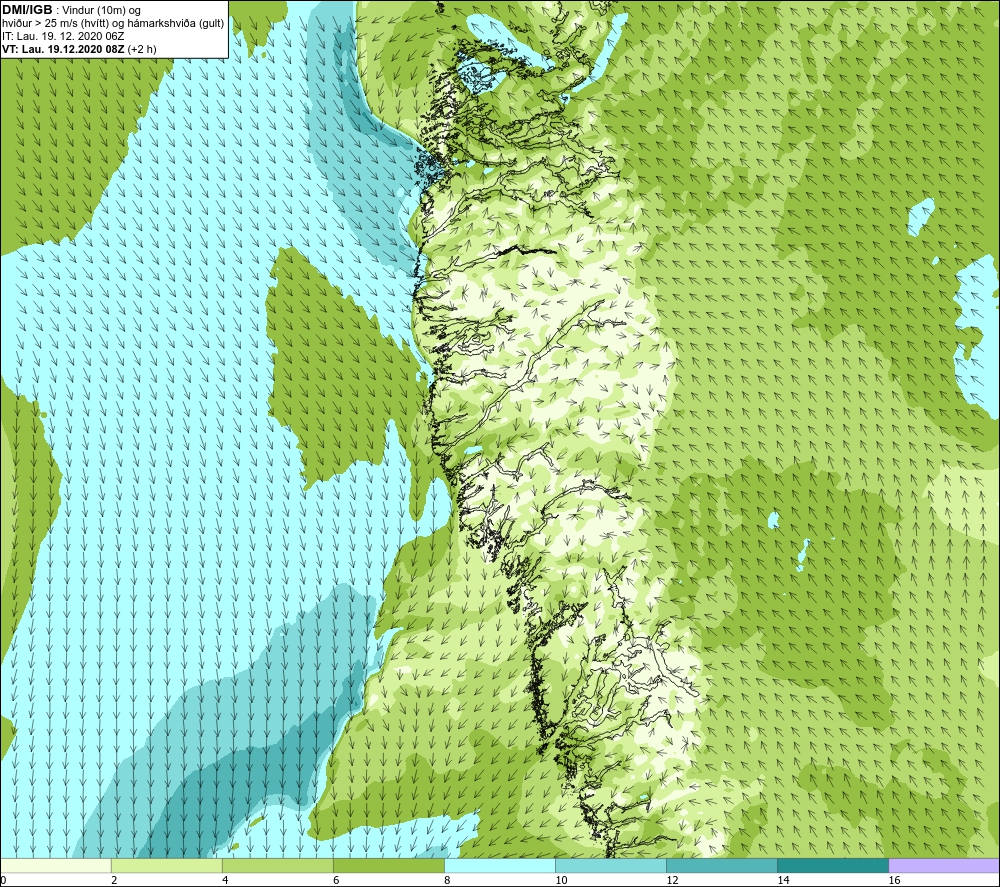Click the 12–14 m/s darker teal swatch
This screenshot has height=887, width=1000.
721,865
